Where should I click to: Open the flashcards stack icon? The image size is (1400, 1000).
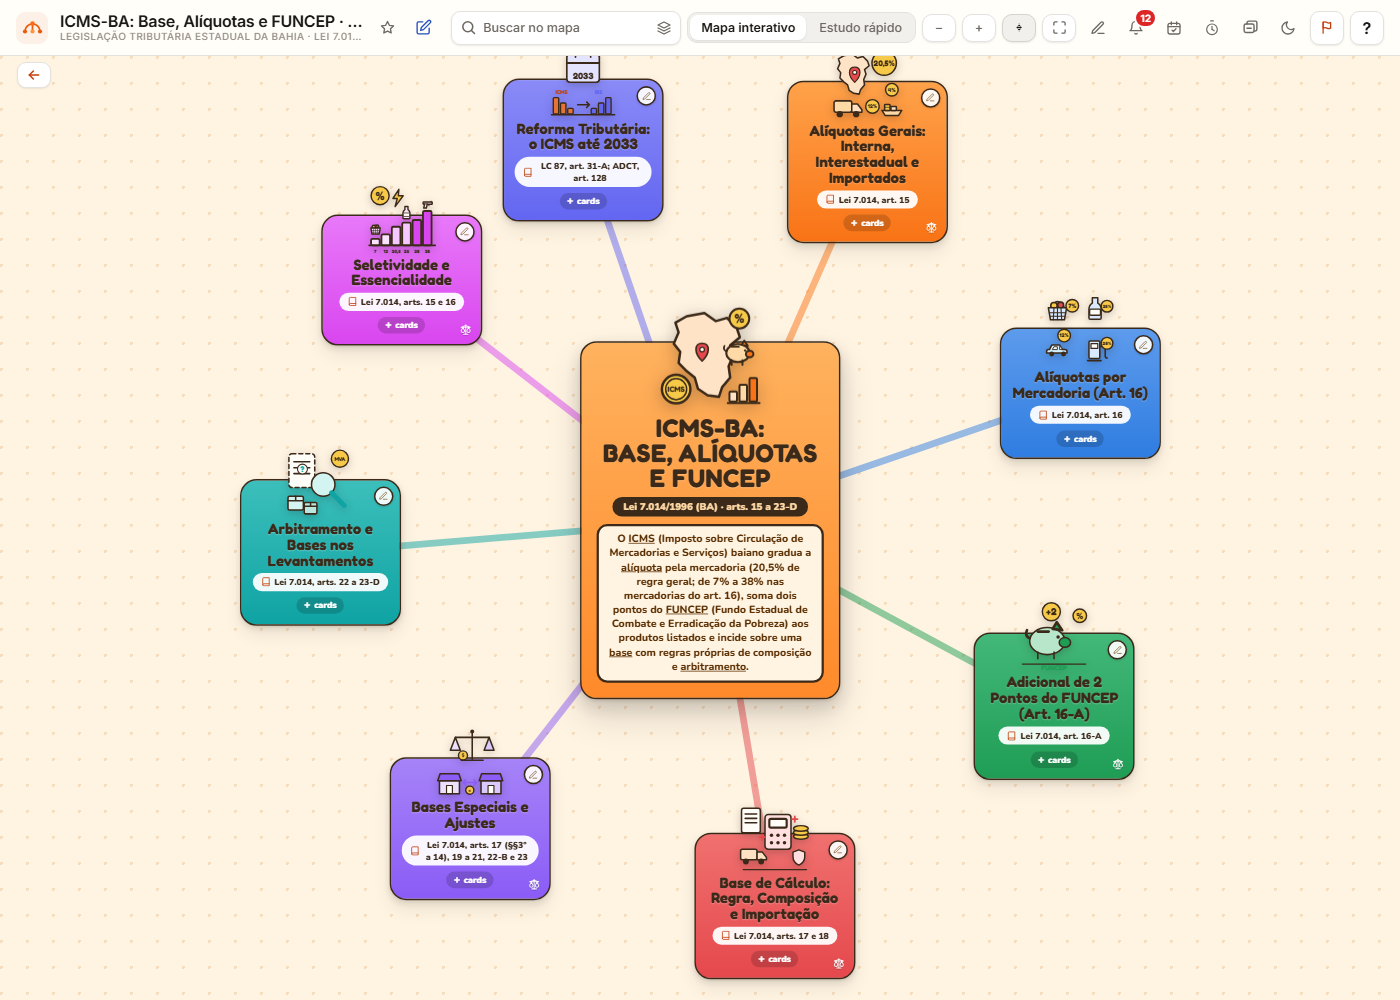(1250, 28)
